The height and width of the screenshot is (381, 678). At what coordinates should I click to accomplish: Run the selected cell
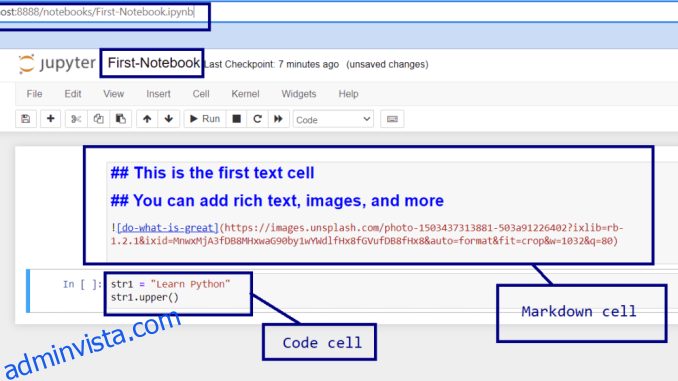click(x=205, y=119)
